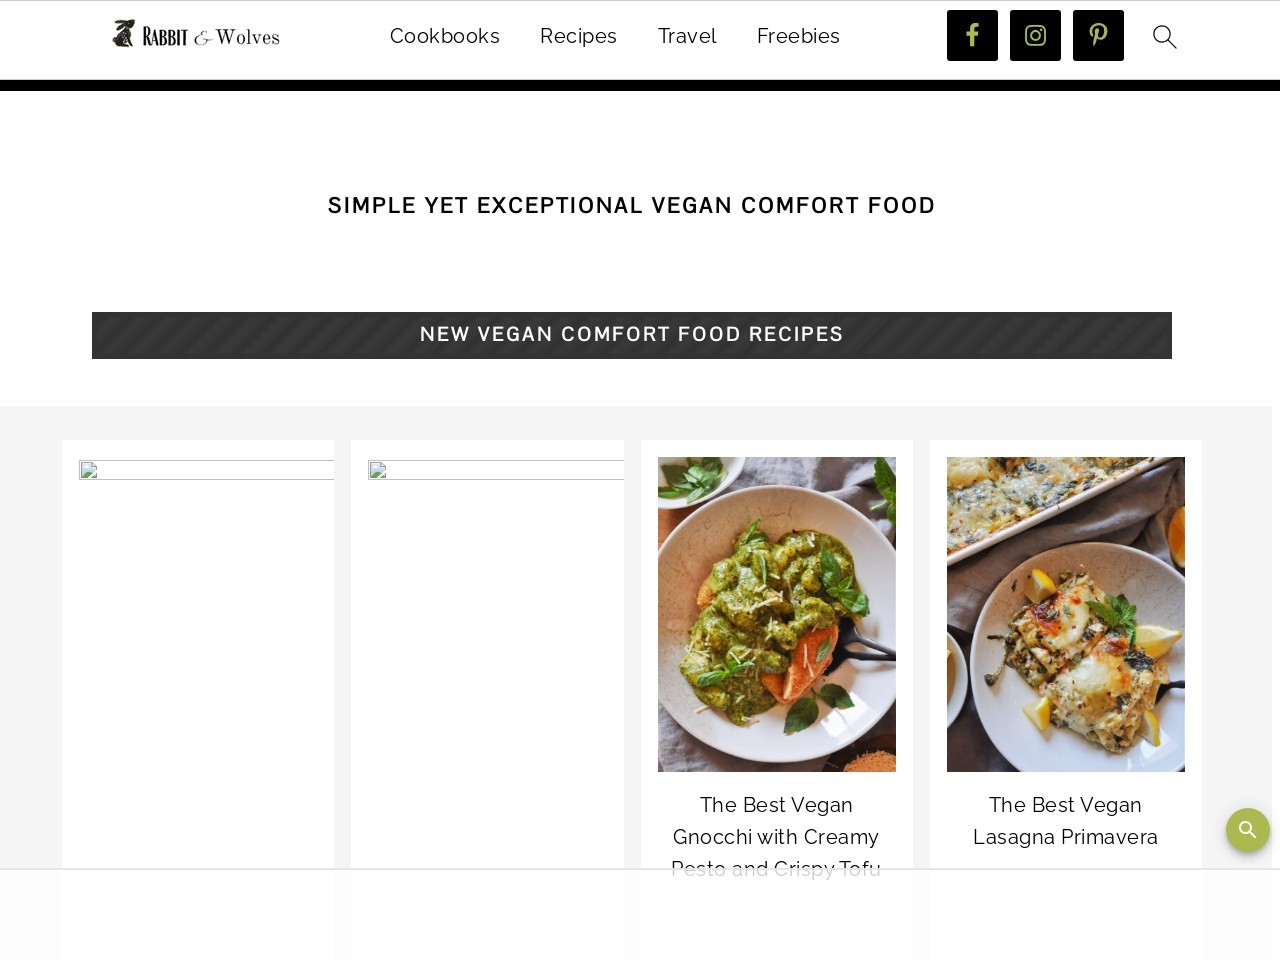
Task: Click the lasagna primavera recipe photo
Action: point(1066,614)
